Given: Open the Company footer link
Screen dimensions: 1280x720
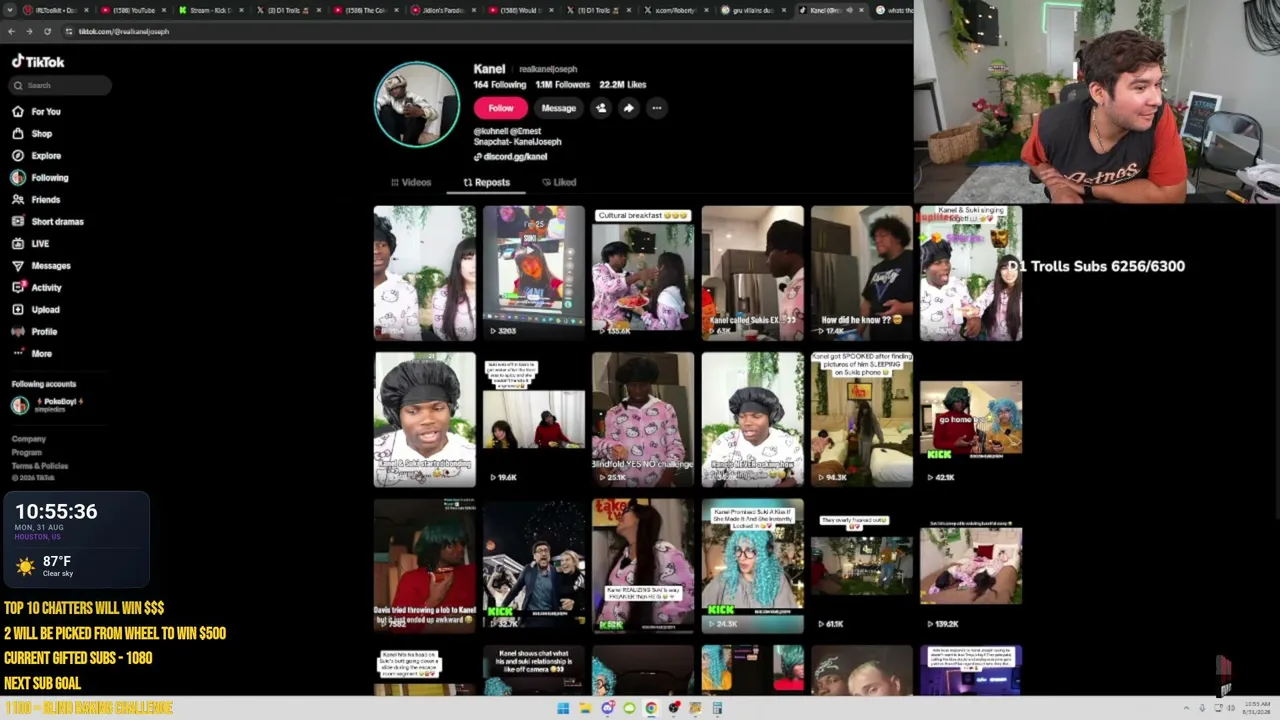Looking at the screenshot, I should point(29,439).
